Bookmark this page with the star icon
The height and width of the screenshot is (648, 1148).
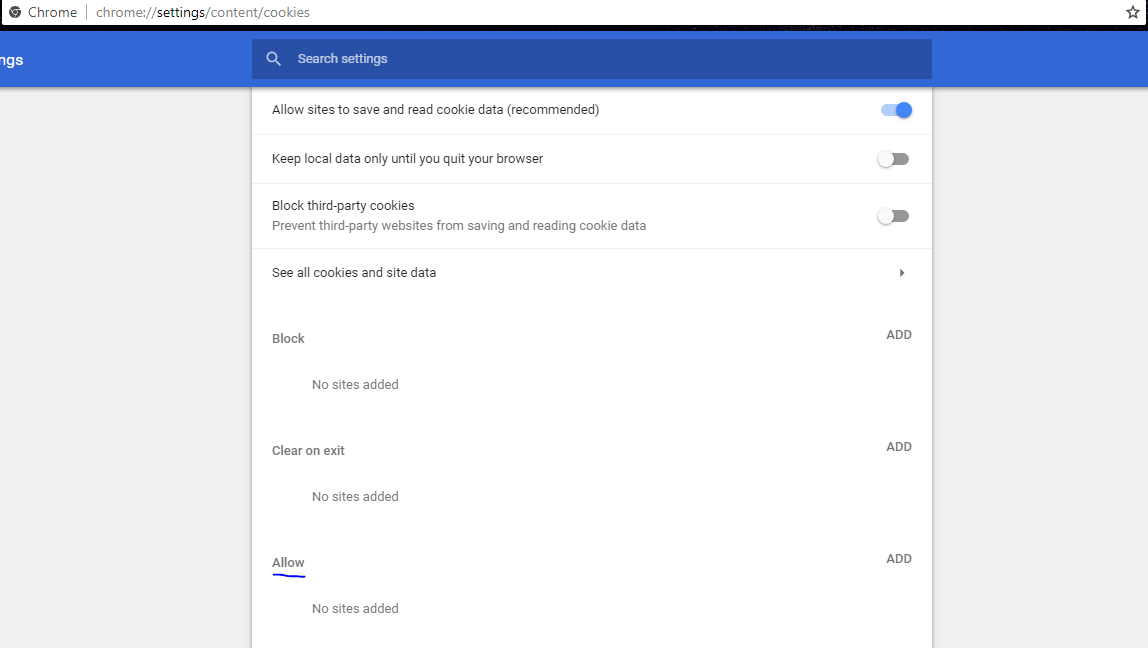click(1133, 13)
